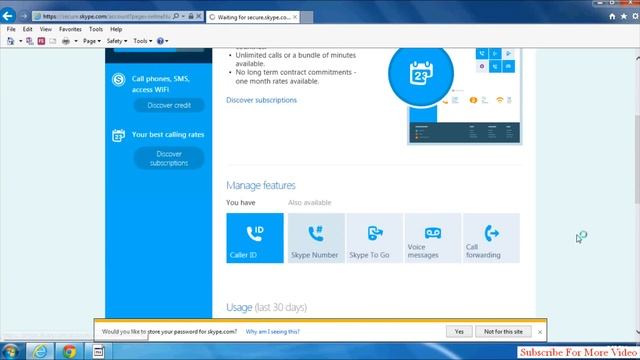Stop page loading with the address bar X
640x360 pixels.
[199, 16]
